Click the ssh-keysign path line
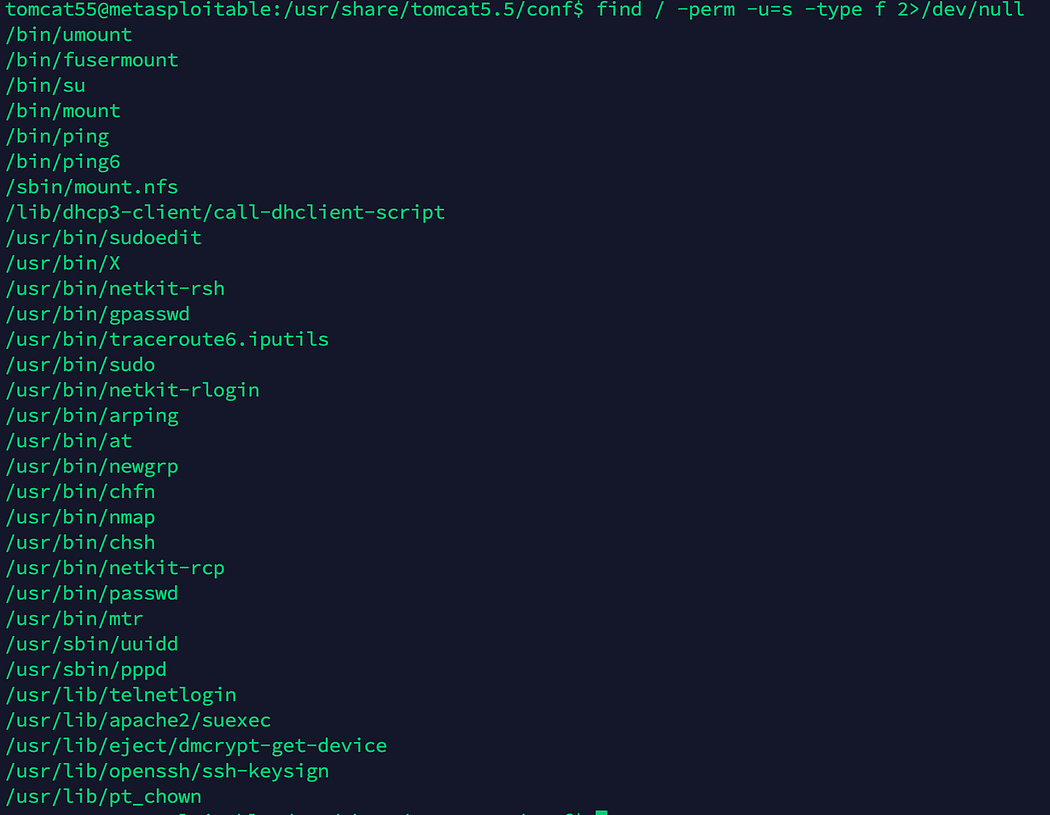The image size is (1050, 815). pyautogui.click(x=167, y=771)
